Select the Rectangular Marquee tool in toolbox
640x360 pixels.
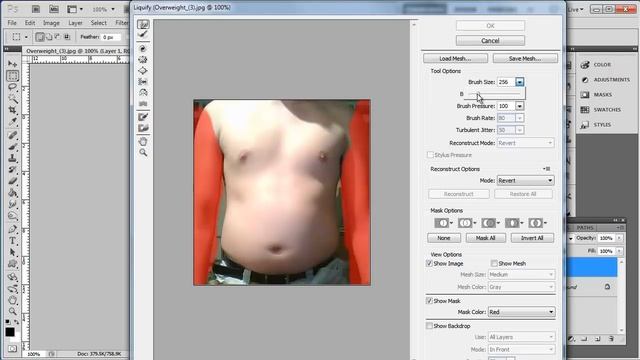[12, 76]
